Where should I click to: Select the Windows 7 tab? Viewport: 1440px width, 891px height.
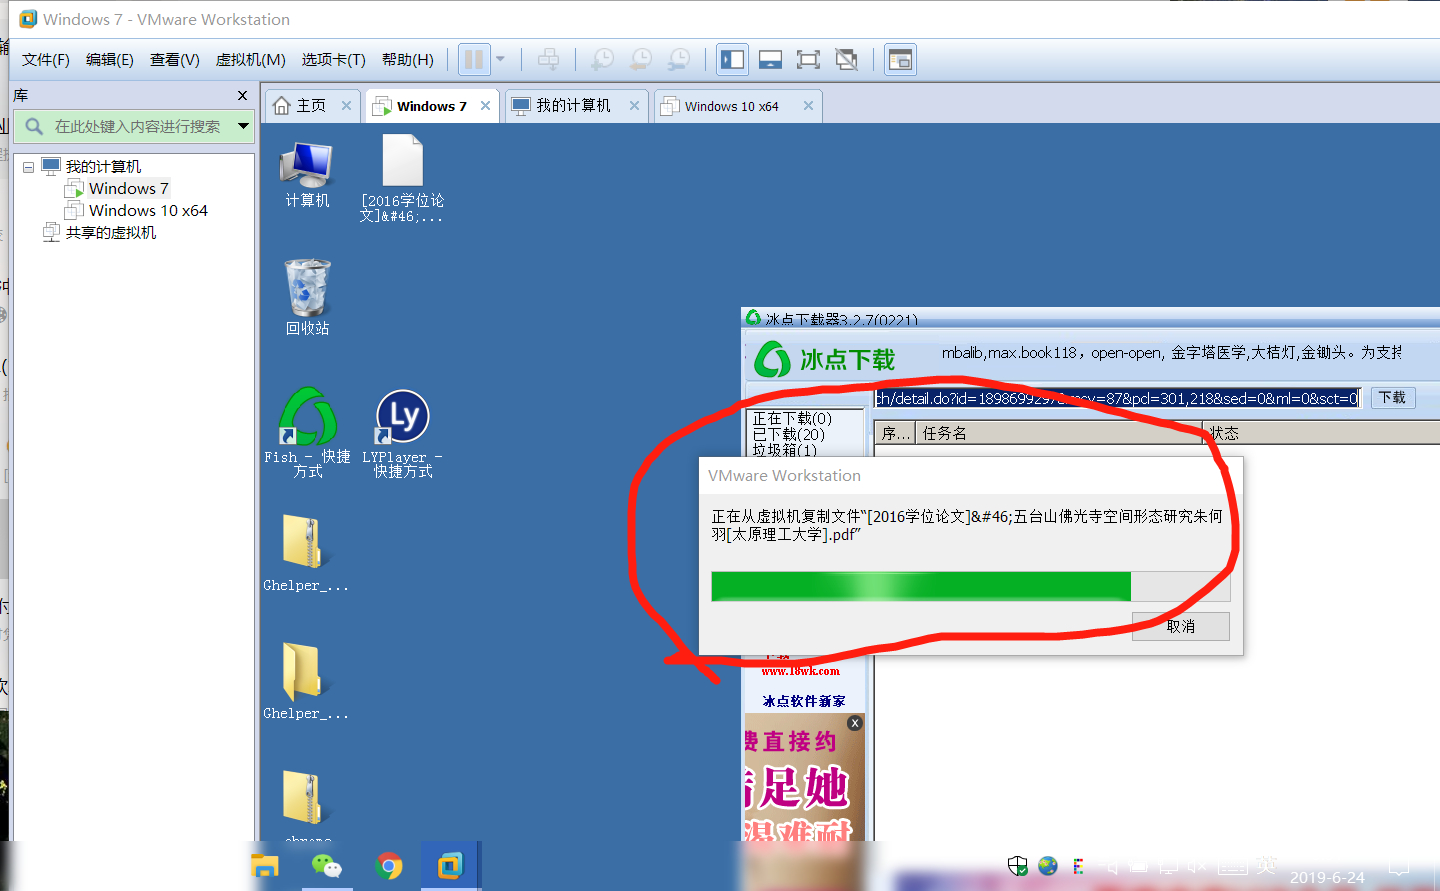click(x=431, y=106)
